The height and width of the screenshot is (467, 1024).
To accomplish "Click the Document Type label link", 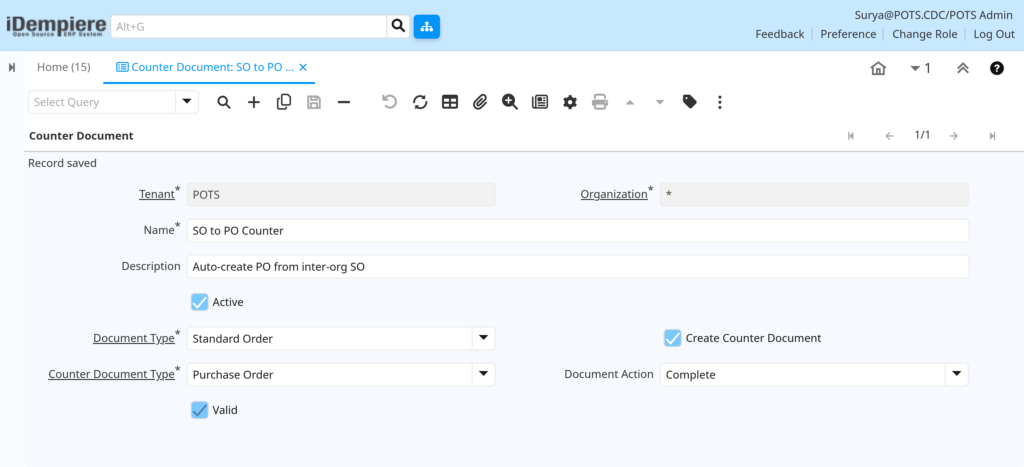I will (x=134, y=338).
